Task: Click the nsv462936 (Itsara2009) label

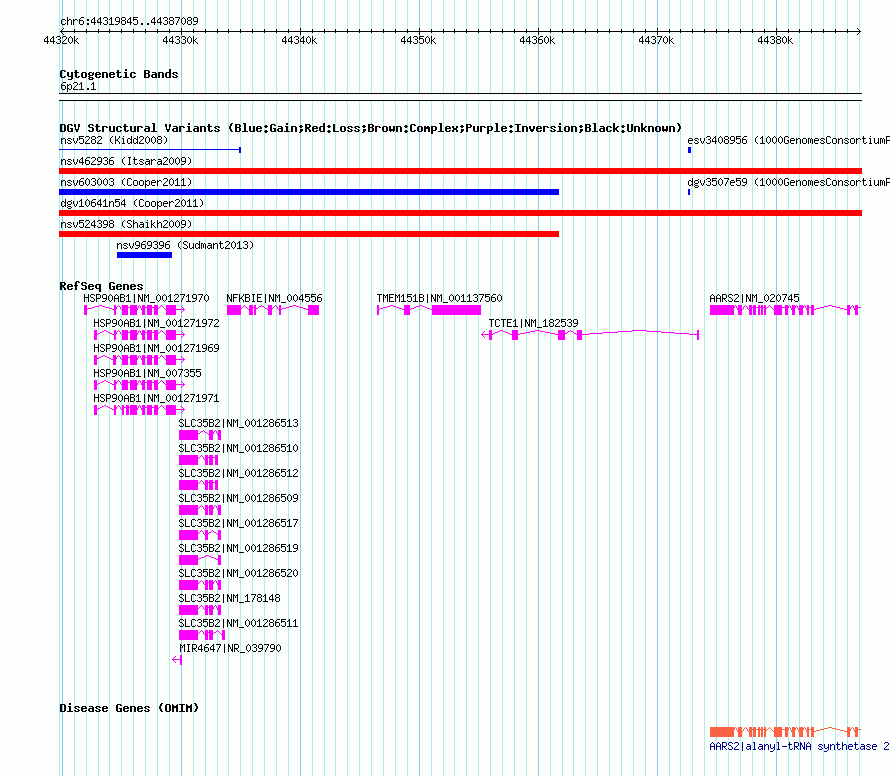Action: coord(126,161)
